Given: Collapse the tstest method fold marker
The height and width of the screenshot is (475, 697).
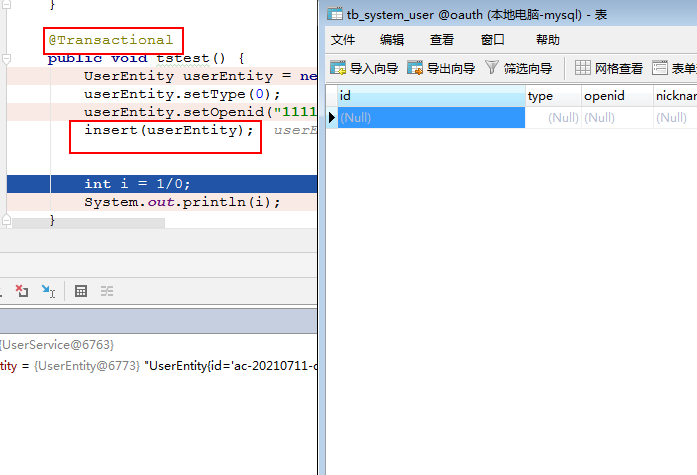Looking at the screenshot, I should (x=6, y=58).
